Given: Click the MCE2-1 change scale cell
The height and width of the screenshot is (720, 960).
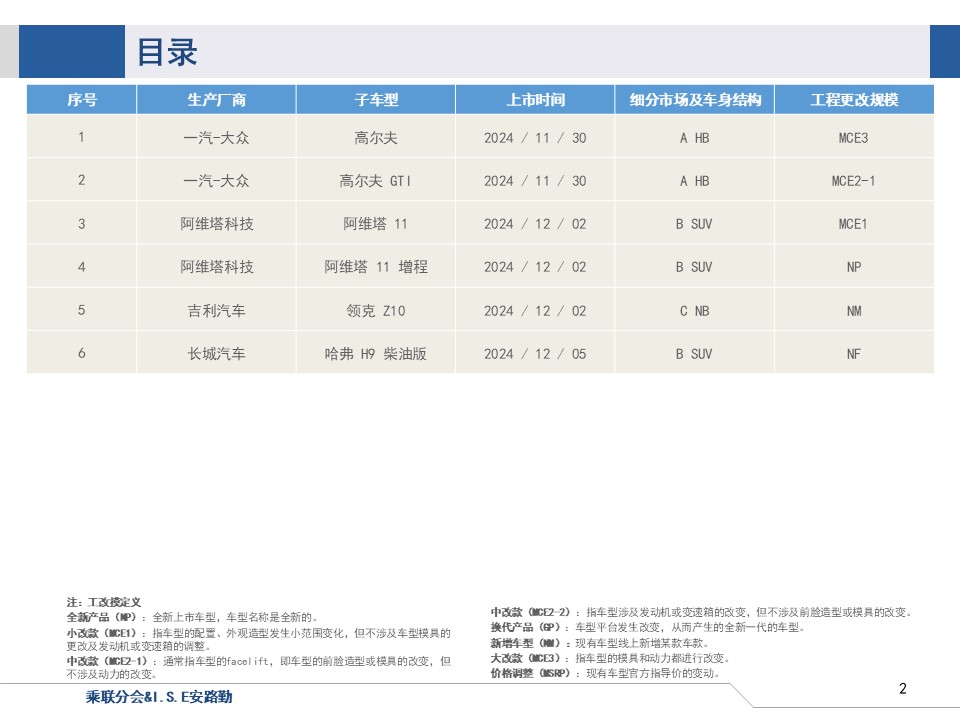Looking at the screenshot, I should point(854,181).
